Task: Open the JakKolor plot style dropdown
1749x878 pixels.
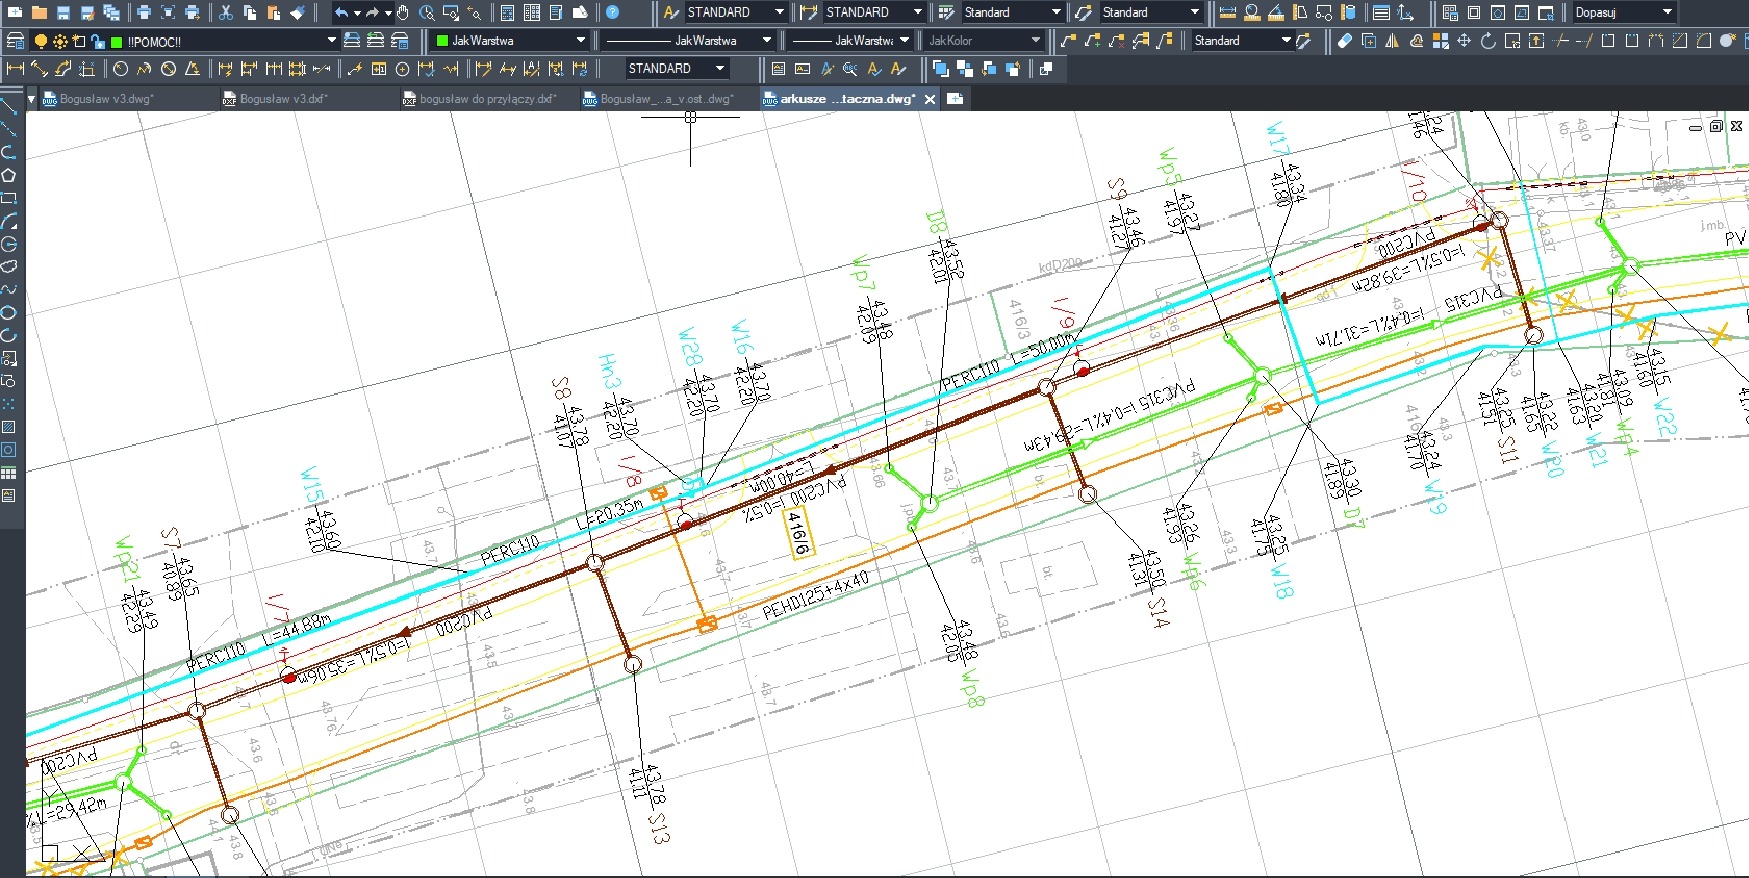Action: 1035,41
